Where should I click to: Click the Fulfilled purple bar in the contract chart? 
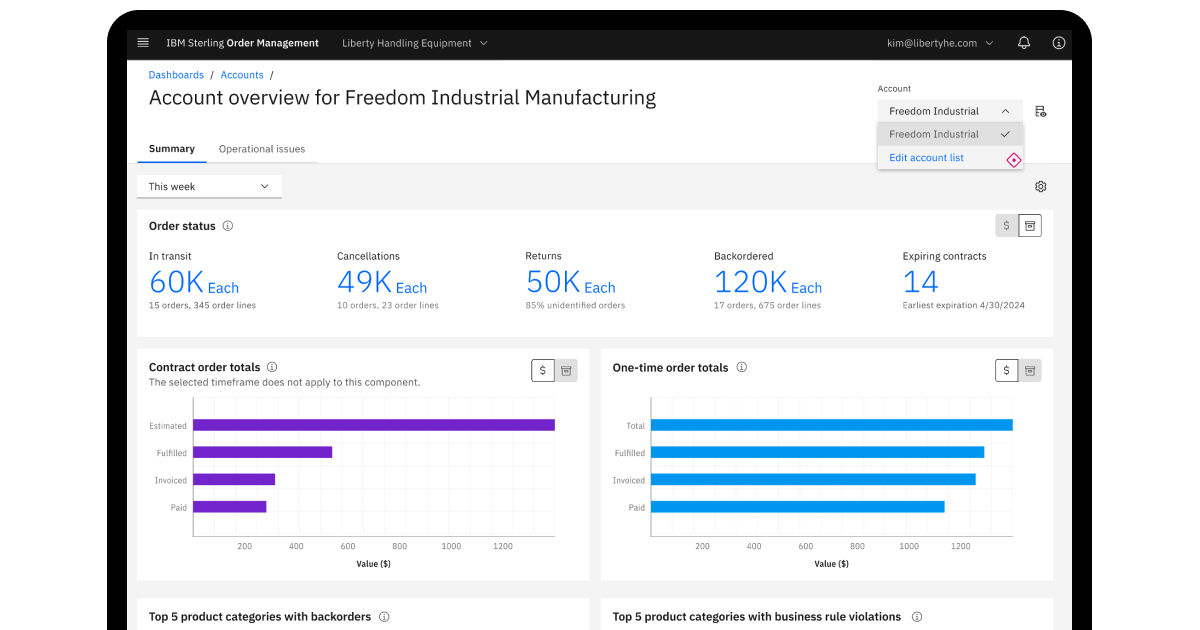click(262, 452)
